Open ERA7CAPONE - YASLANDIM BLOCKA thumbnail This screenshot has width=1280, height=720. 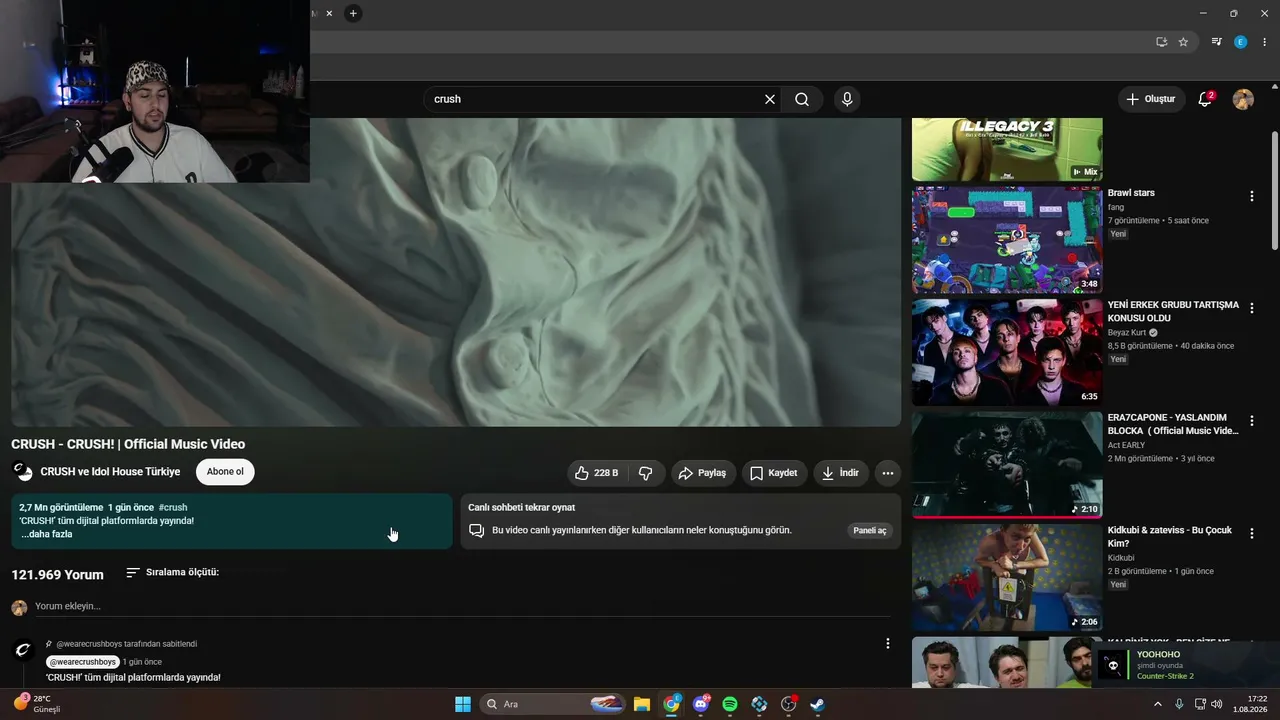coord(1007,464)
